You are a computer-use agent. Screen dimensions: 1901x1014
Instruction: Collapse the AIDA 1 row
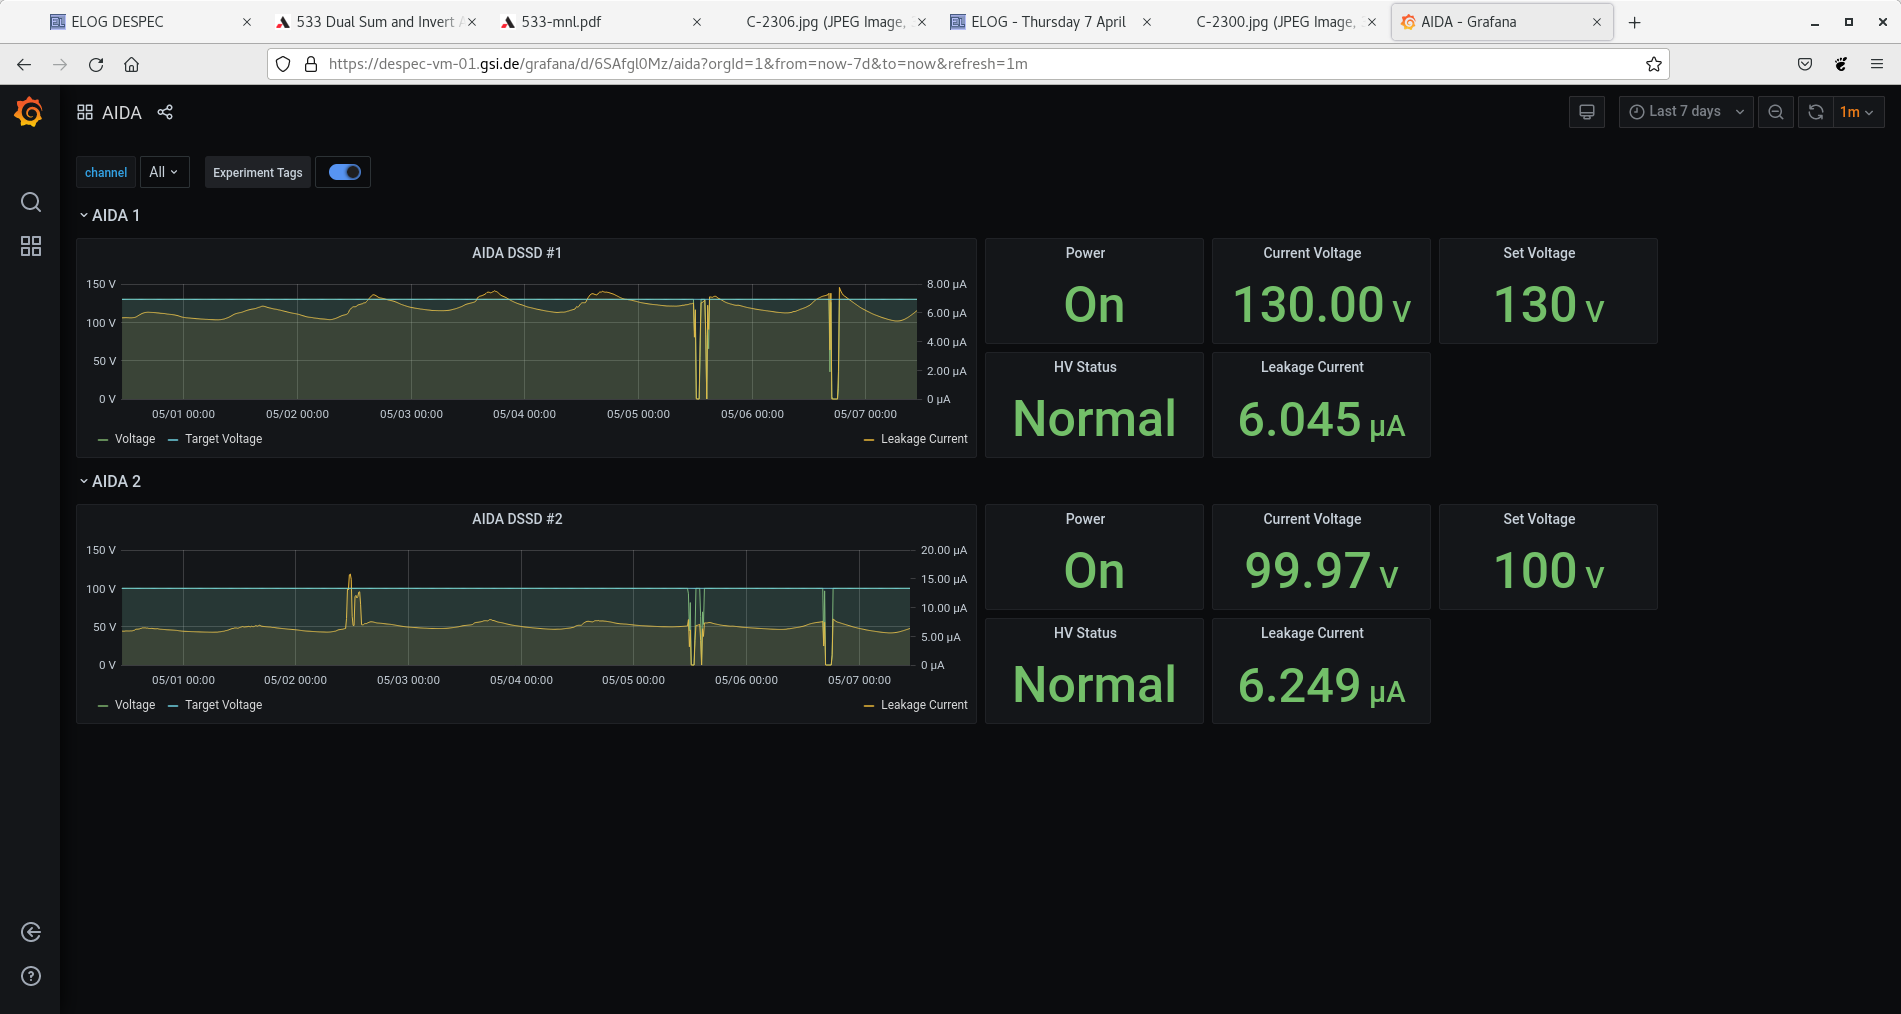tap(109, 215)
